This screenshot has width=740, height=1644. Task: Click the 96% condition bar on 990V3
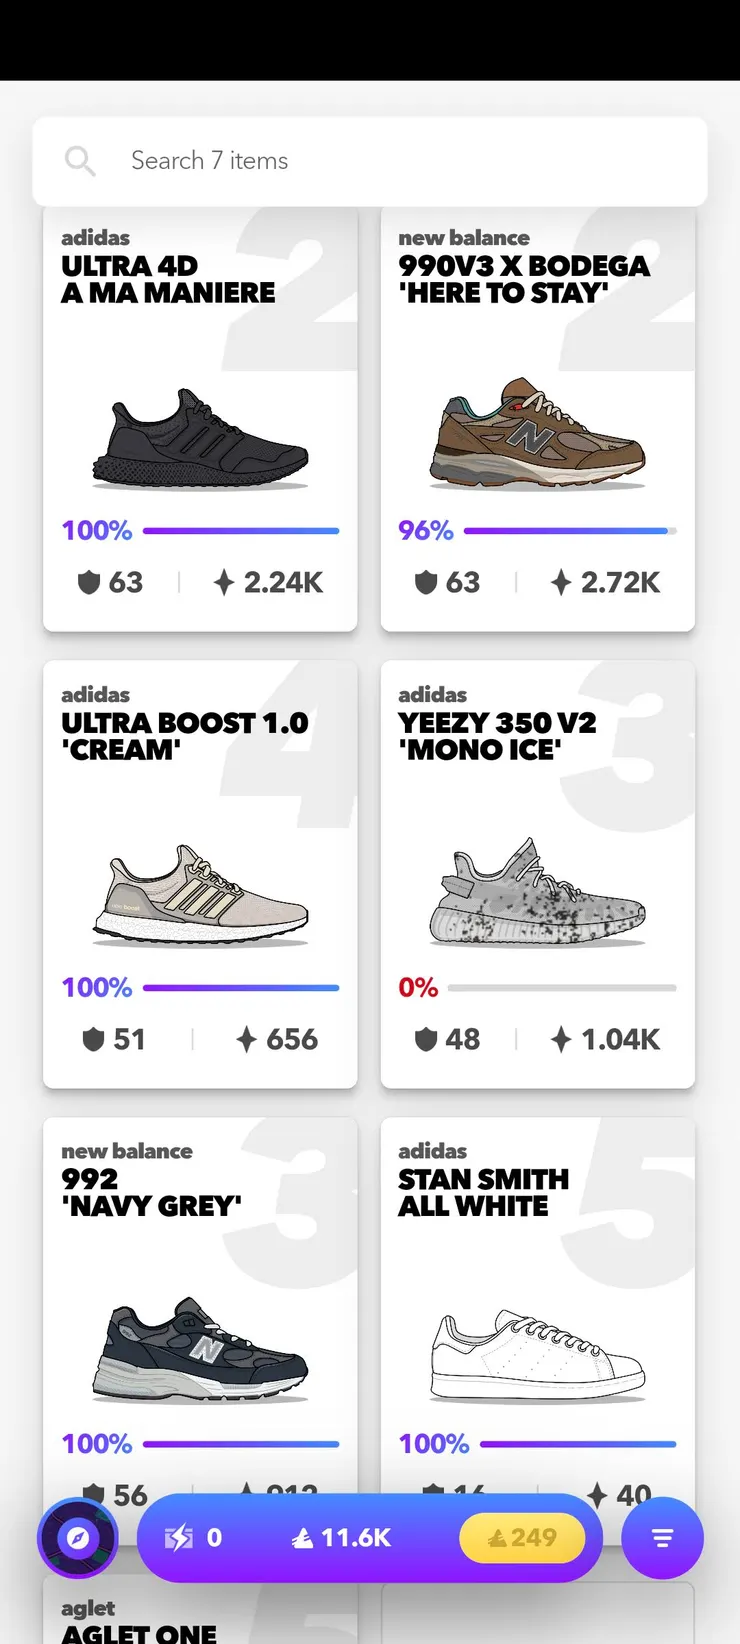point(569,531)
